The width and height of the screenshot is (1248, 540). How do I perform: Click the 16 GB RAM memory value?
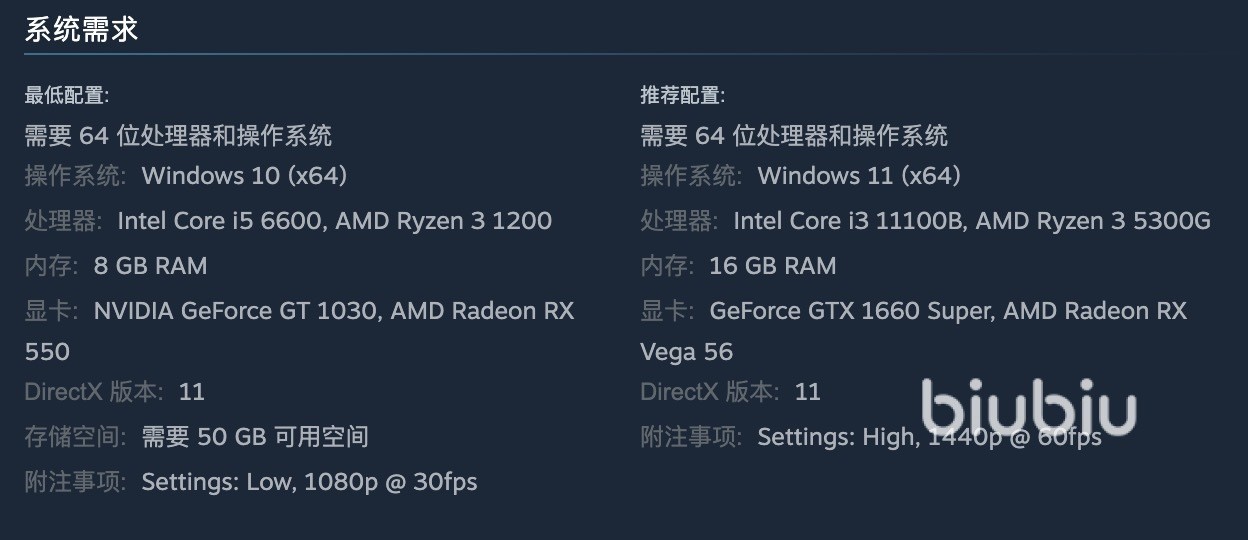tap(772, 266)
